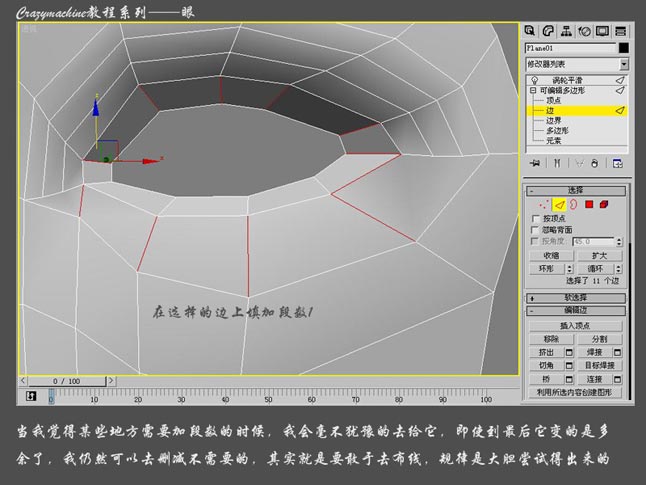Click the 目标焊接 button
This screenshot has width=646, height=485.
[x=599, y=366]
